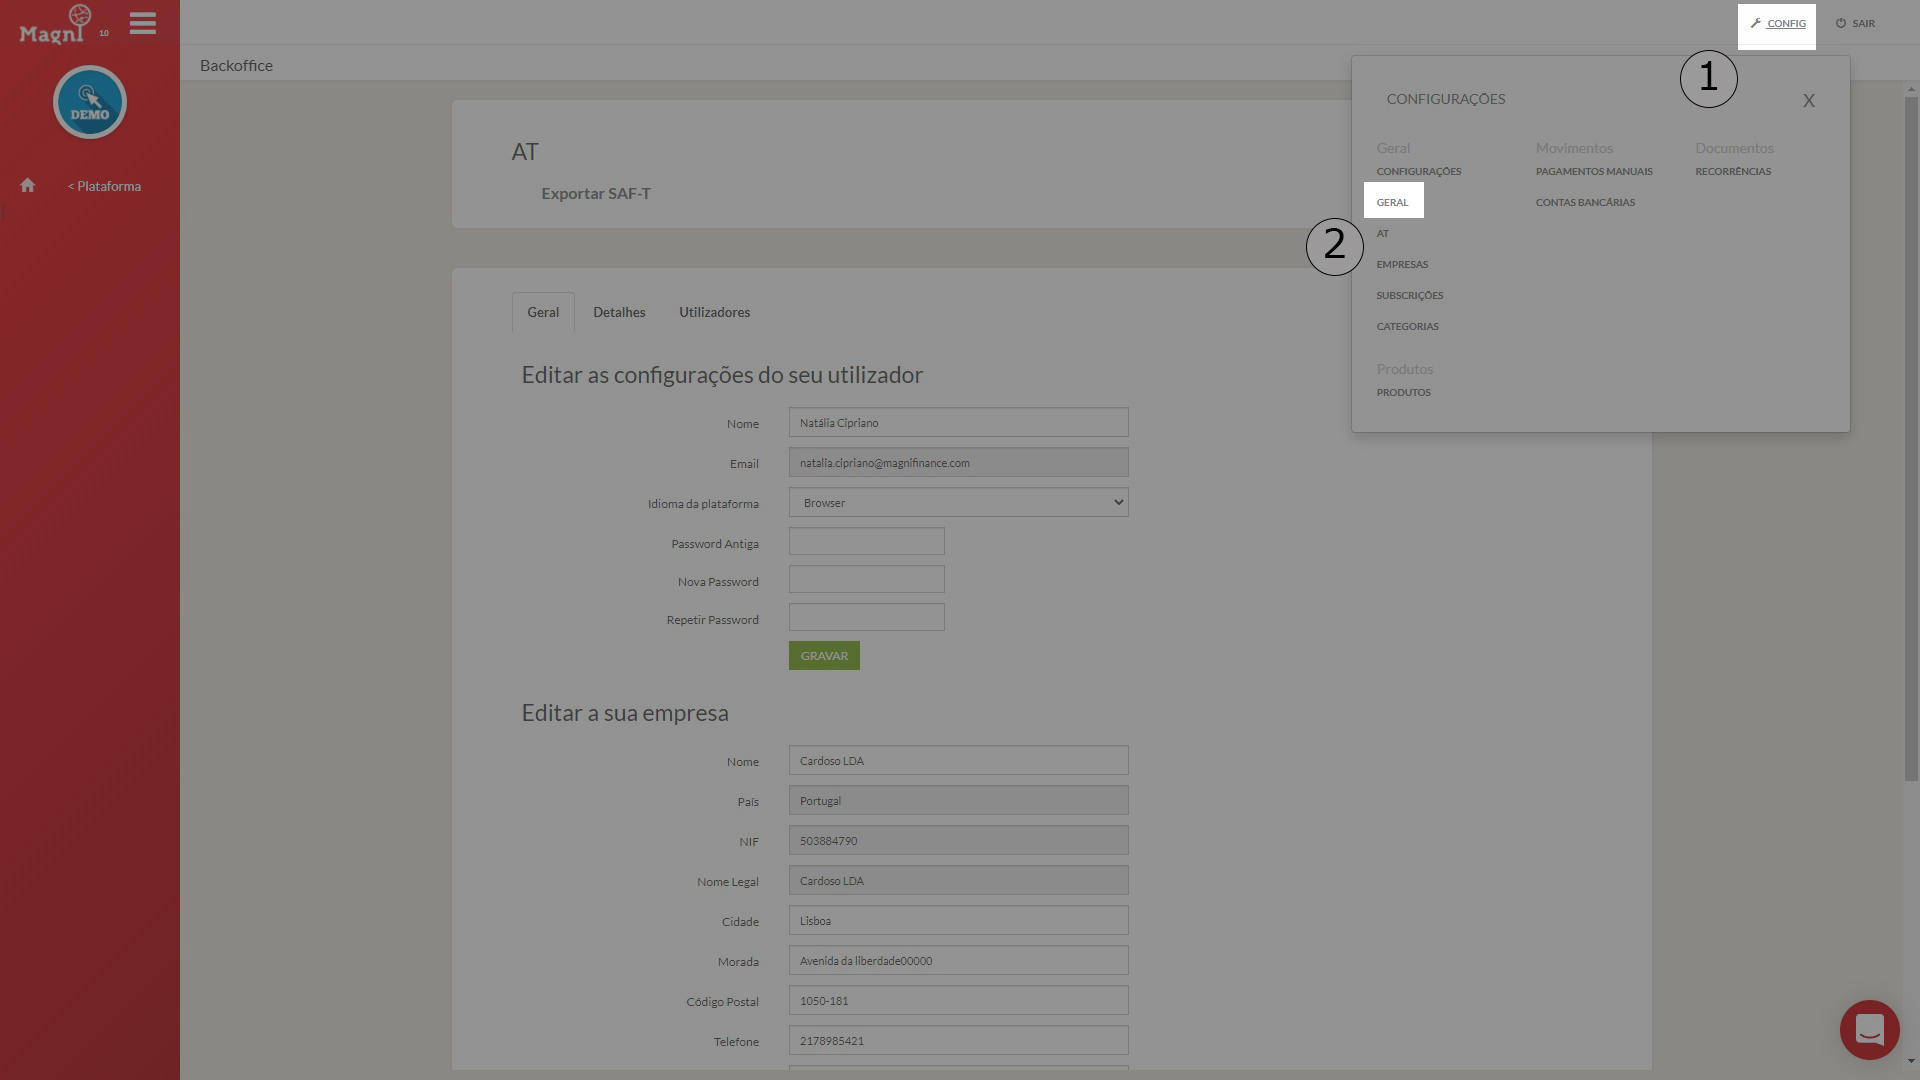
Task: Open PRODUTOS in the configuration menu
Action: click(x=1403, y=393)
